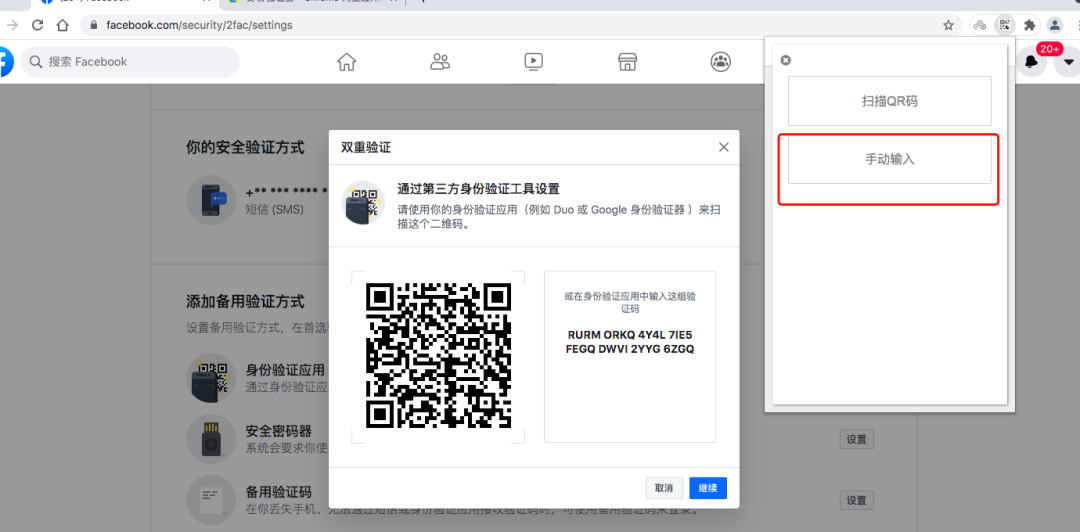Screen dimensions: 1080x532
Task: Close the extension popup with small x icon
Action: pos(785,61)
